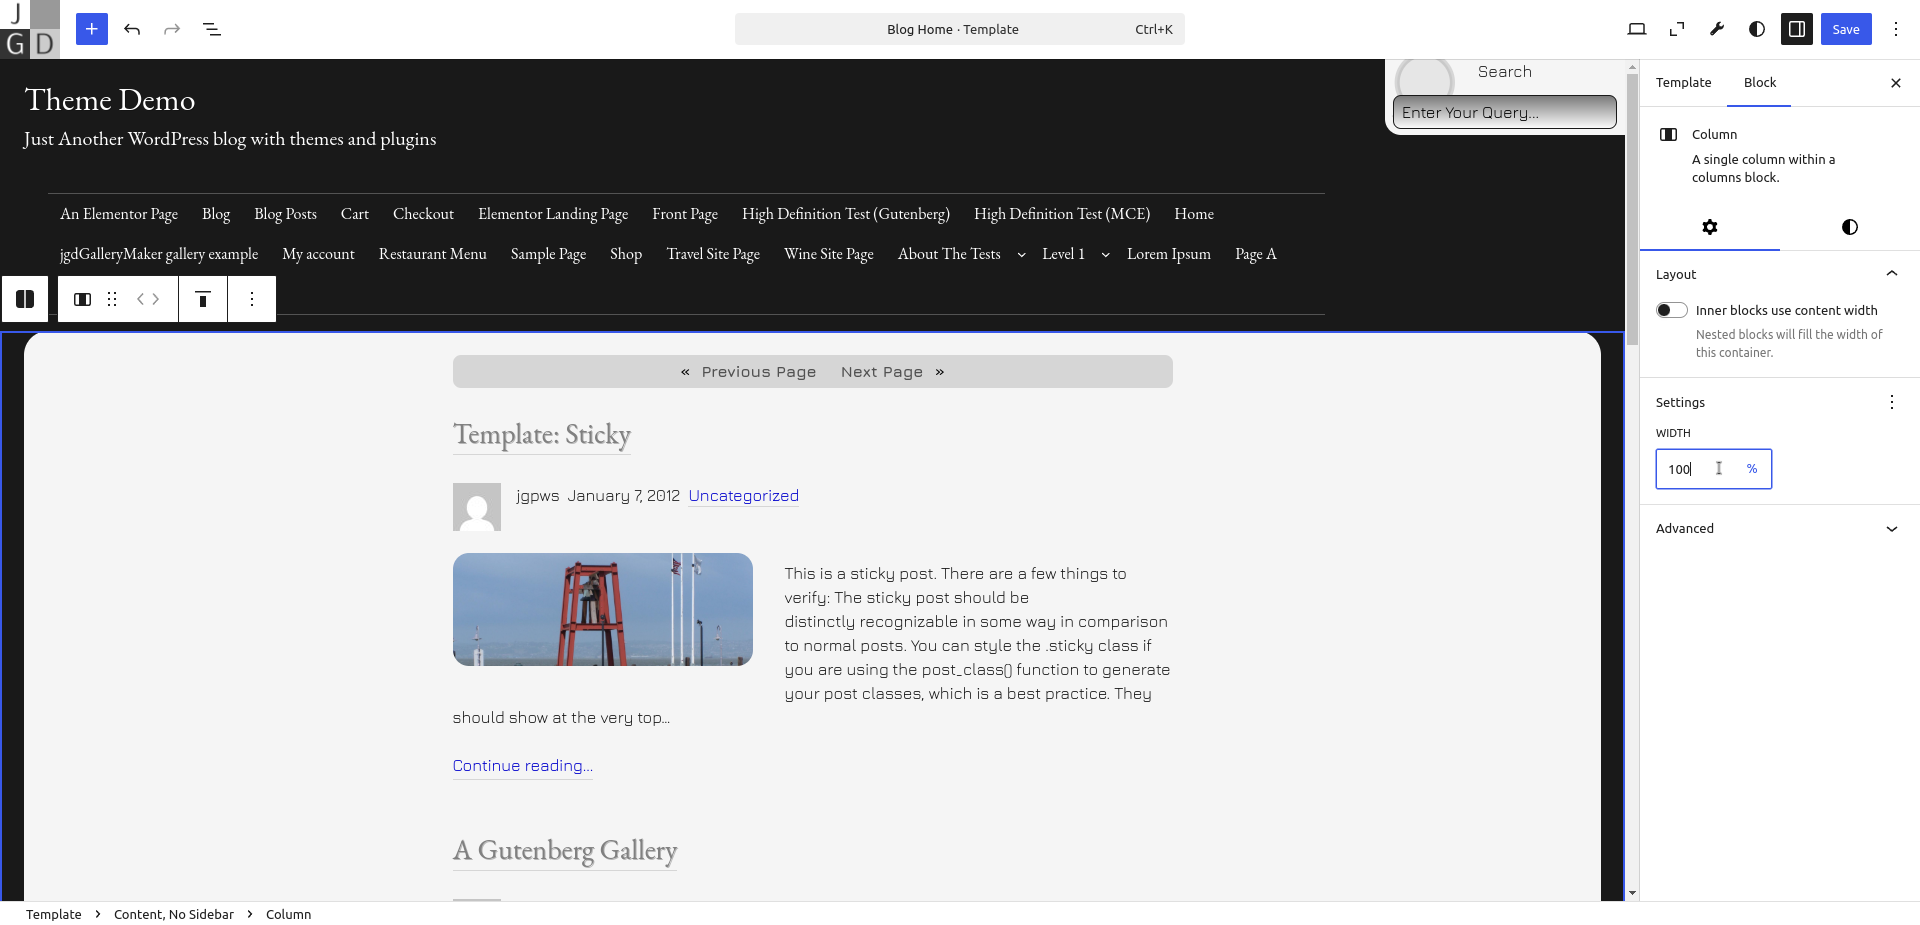The width and height of the screenshot is (1920, 925).
Task: Open the device preview view icon
Action: pos(1636,29)
